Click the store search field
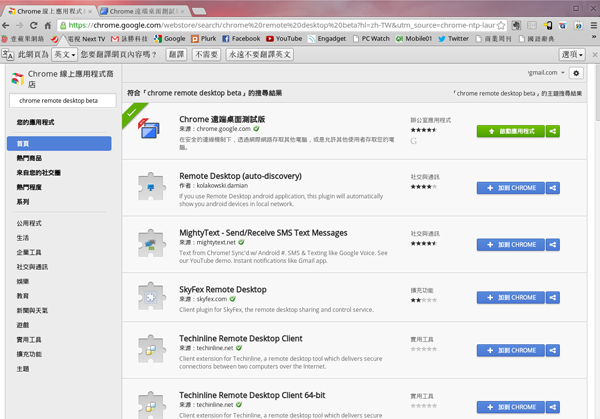Screen dimensions: 600x419 pos(63,101)
